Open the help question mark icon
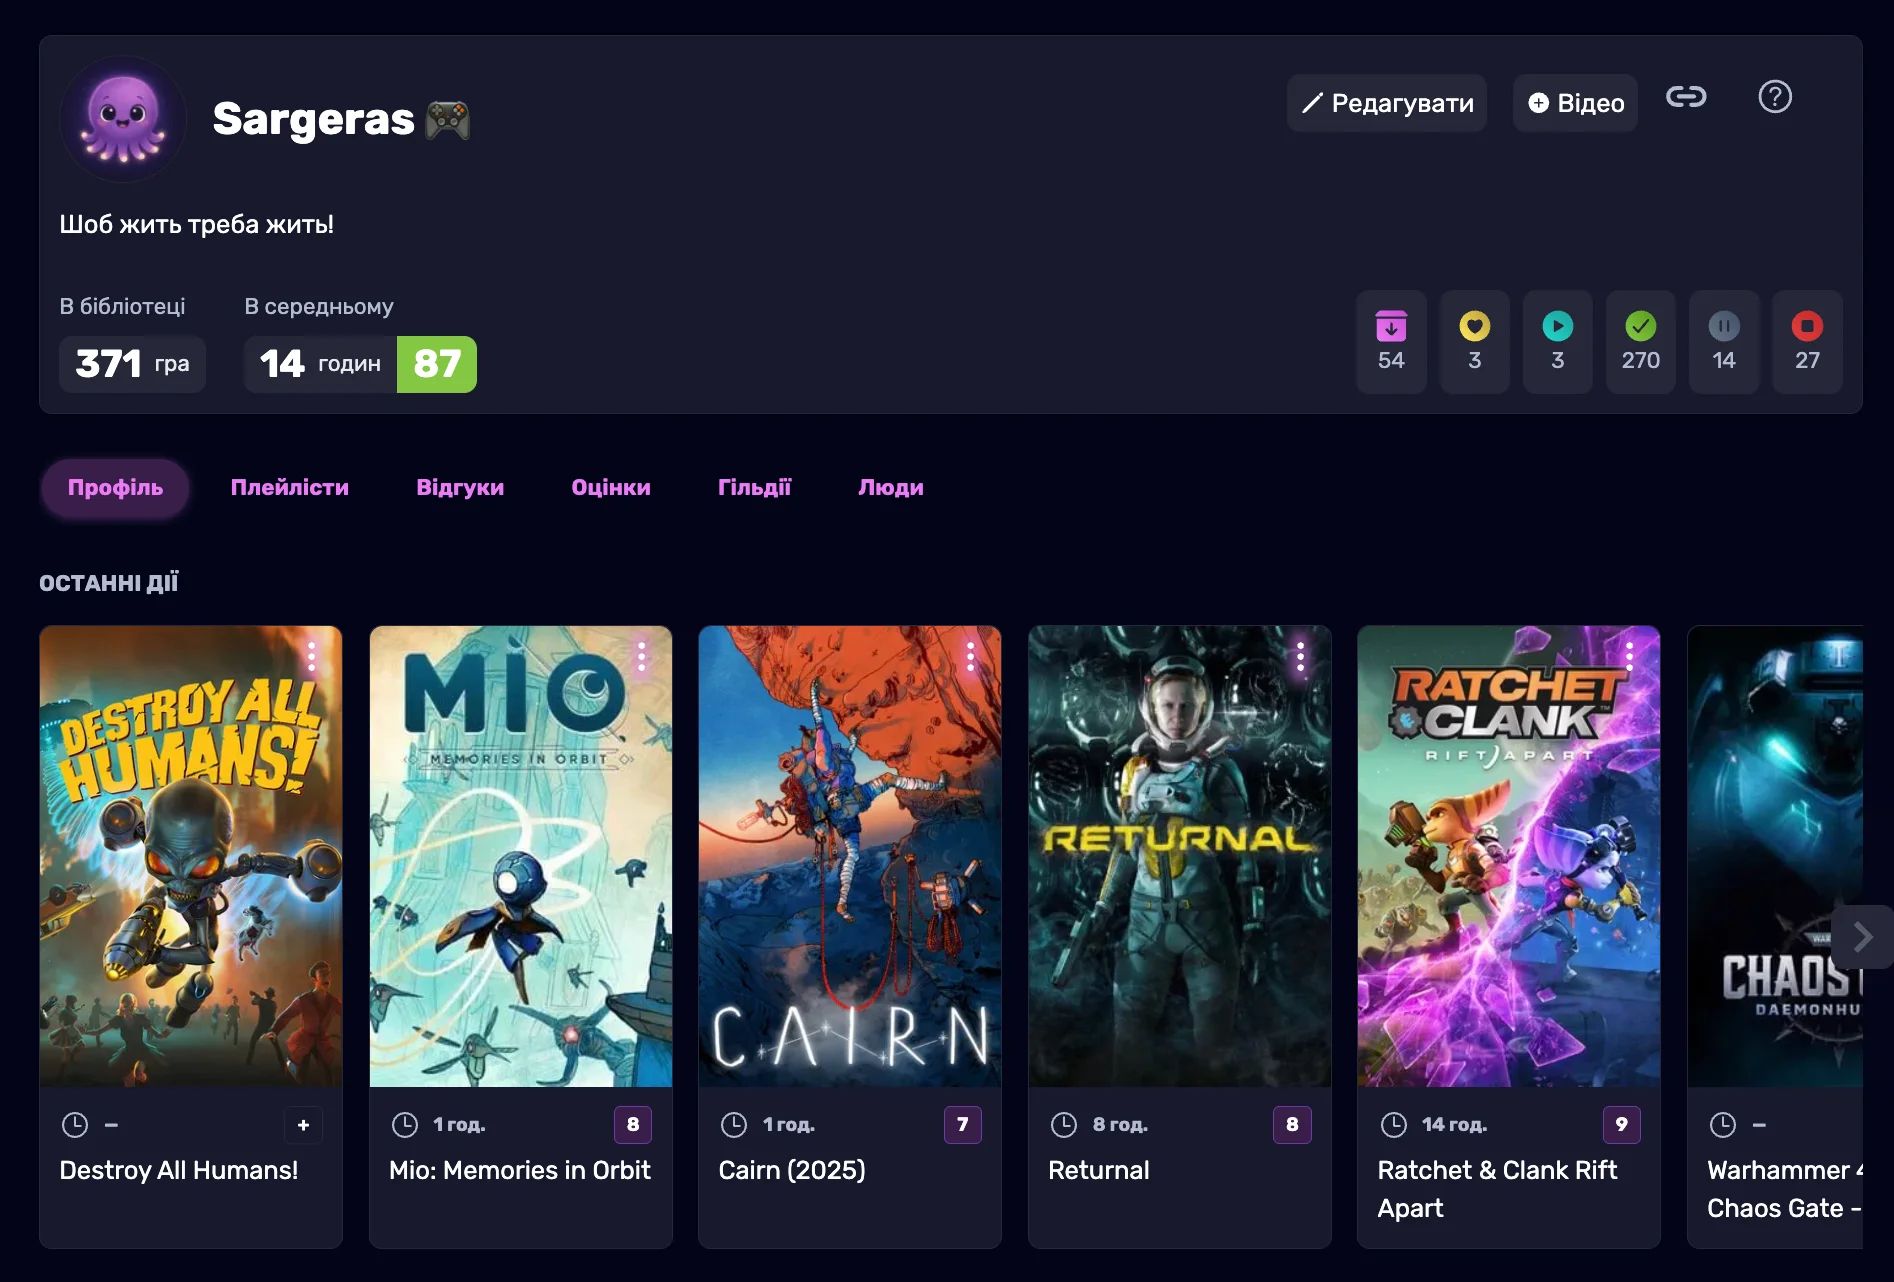This screenshot has width=1894, height=1282. tap(1774, 97)
